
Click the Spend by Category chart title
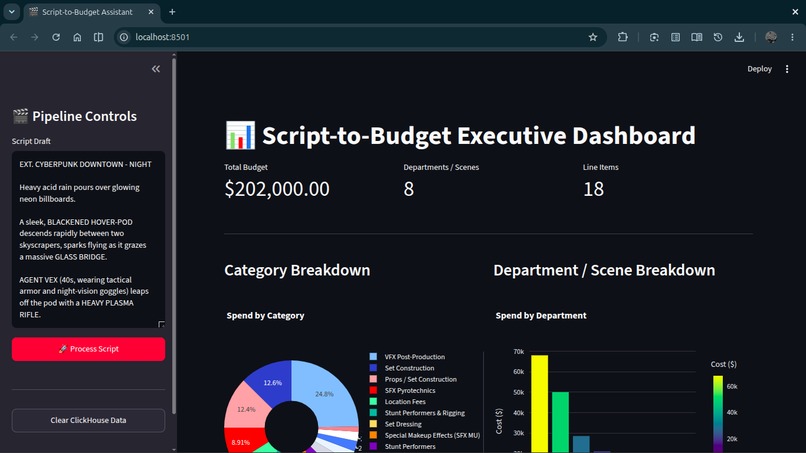coord(265,316)
